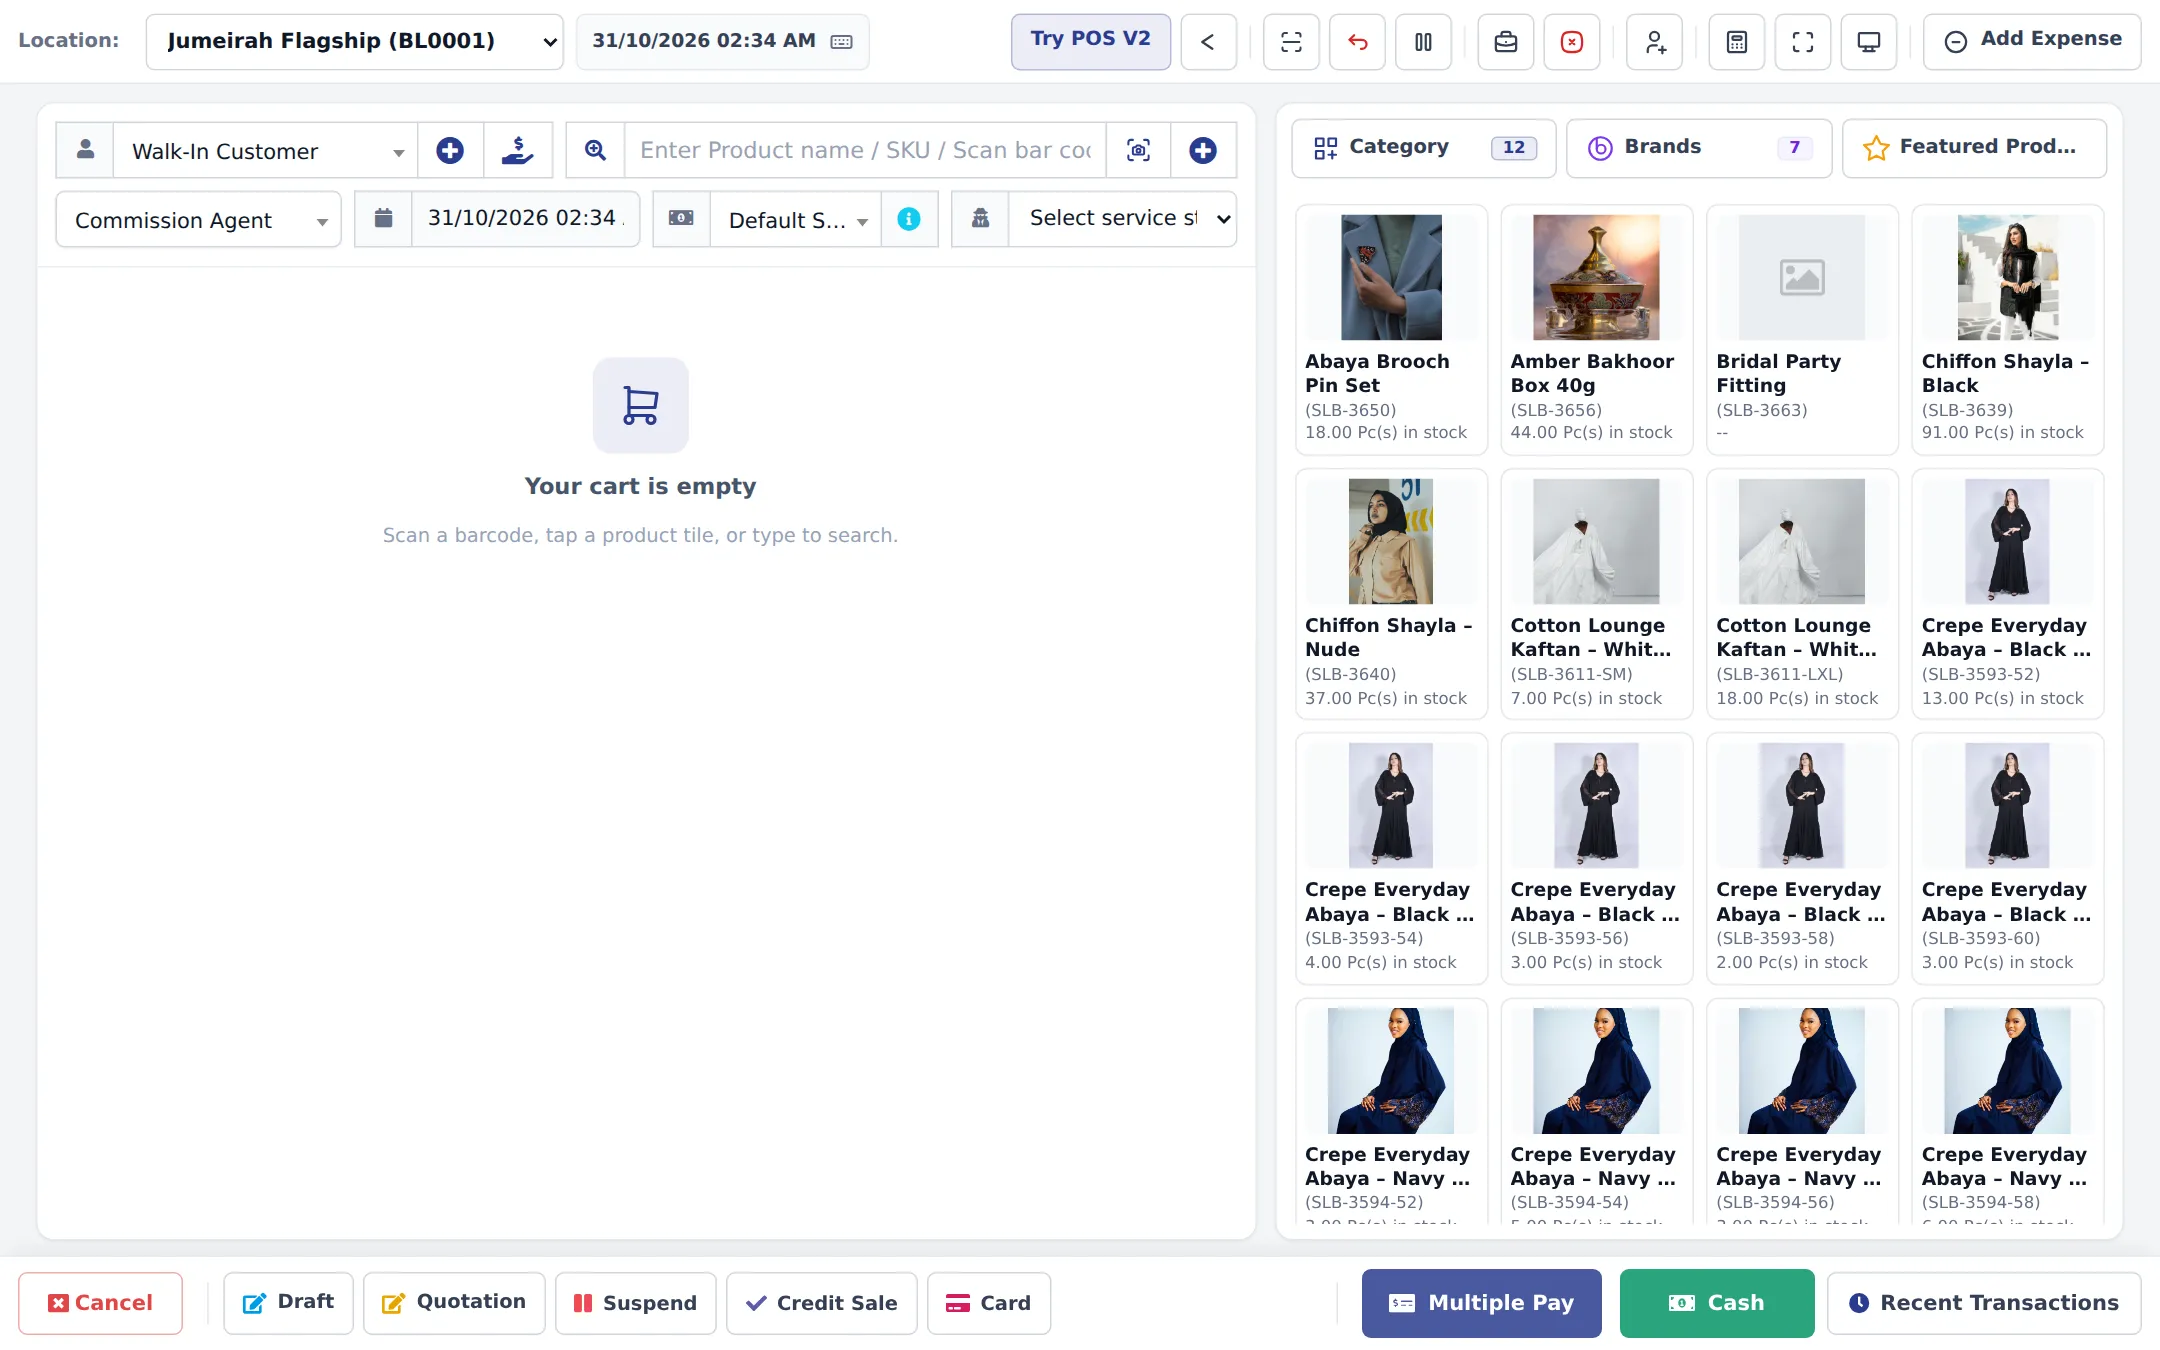Open the cash register briefcase icon
The image size is (2160, 1350).
(x=1506, y=42)
